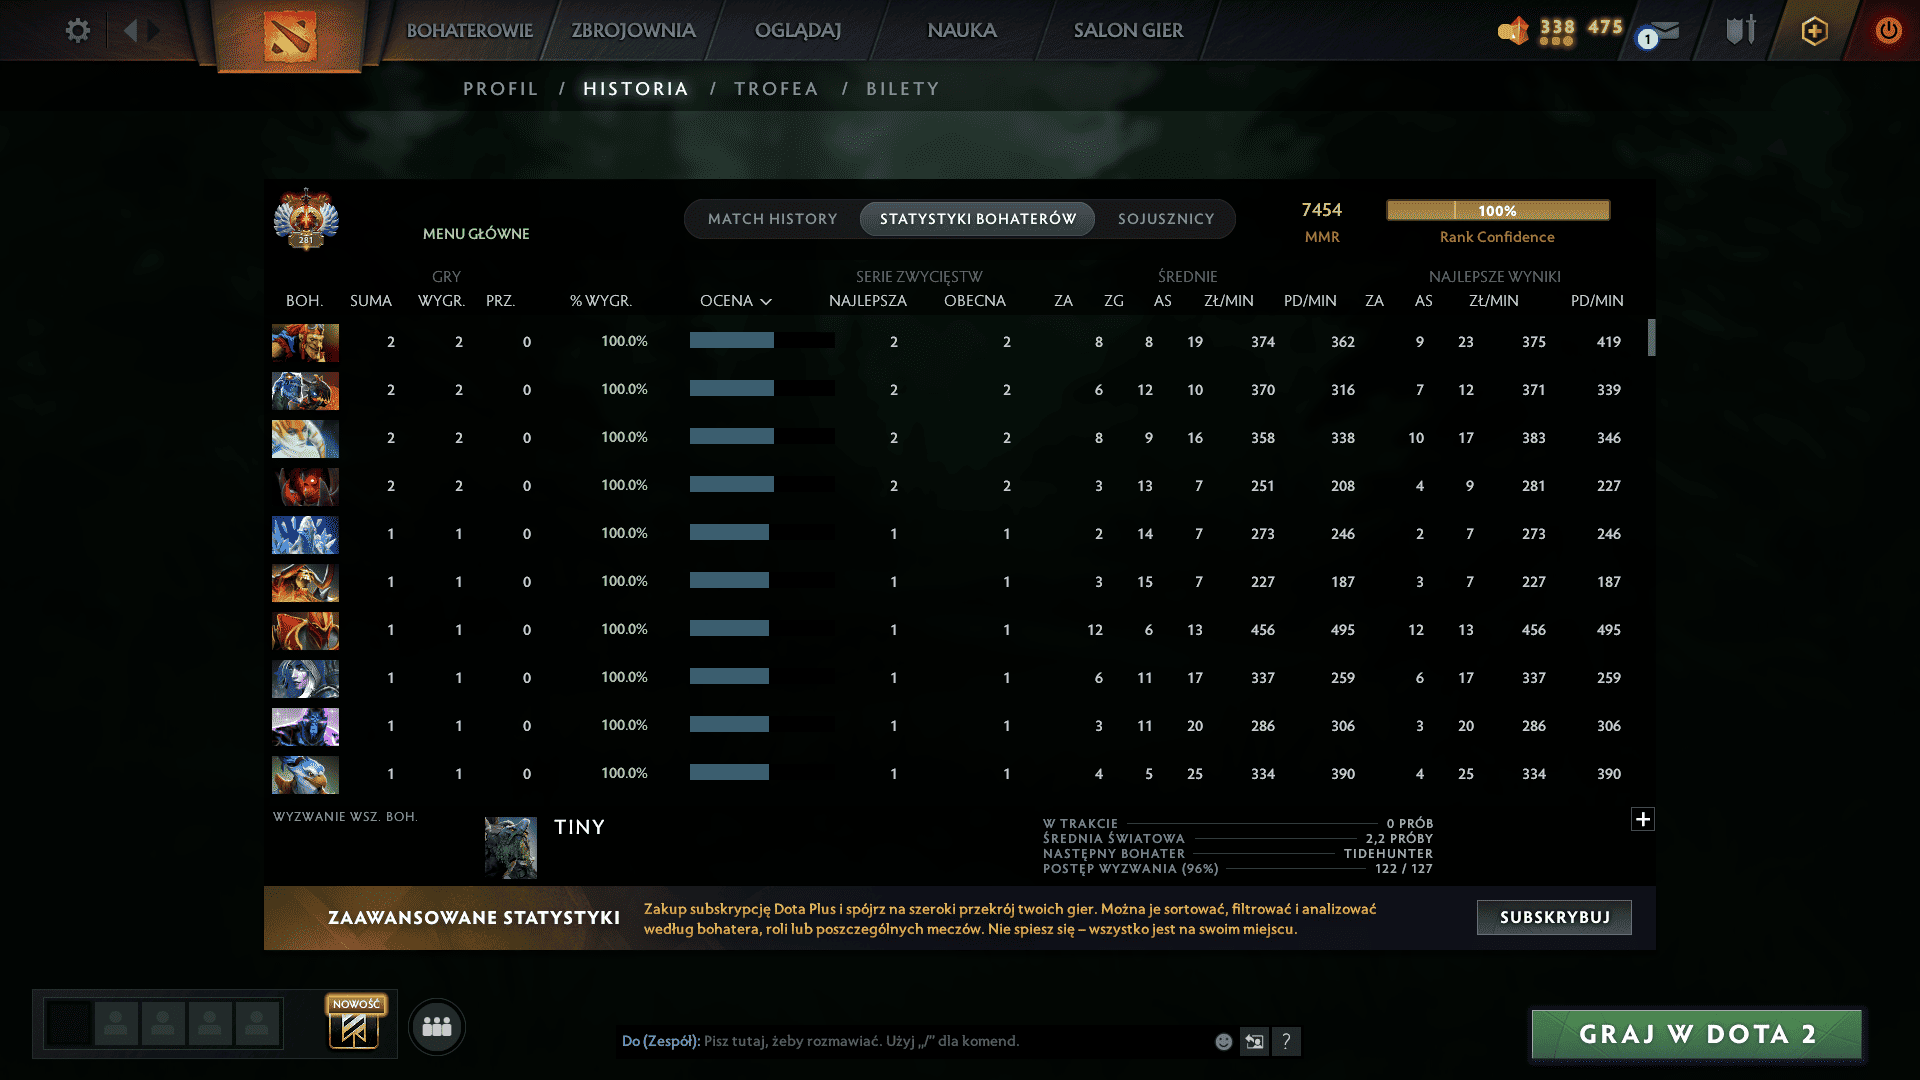Viewport: 1920px width, 1080px height.
Task: Select hero portrait in row with 358 zł/min
Action: (x=305, y=438)
